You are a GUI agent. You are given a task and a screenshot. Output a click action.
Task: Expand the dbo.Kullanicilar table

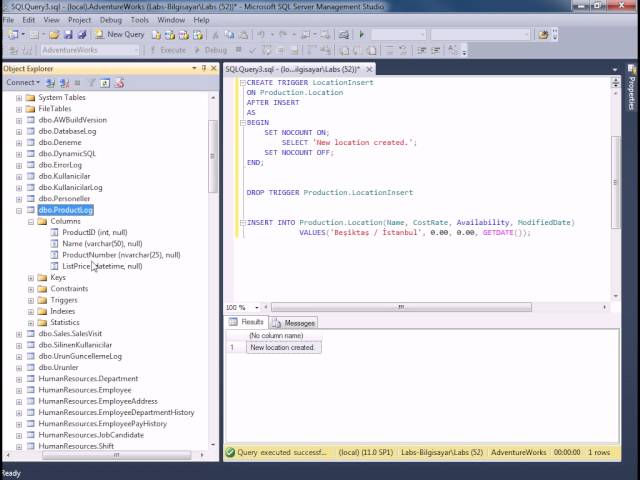pos(19,177)
